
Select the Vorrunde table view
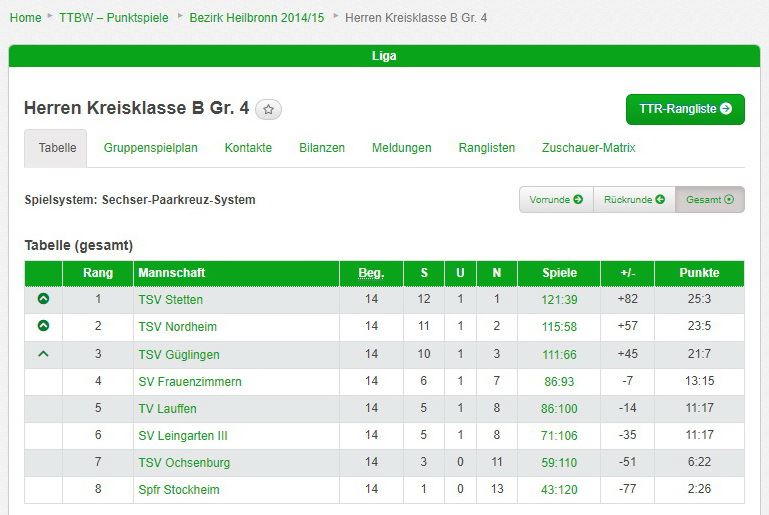(x=556, y=200)
